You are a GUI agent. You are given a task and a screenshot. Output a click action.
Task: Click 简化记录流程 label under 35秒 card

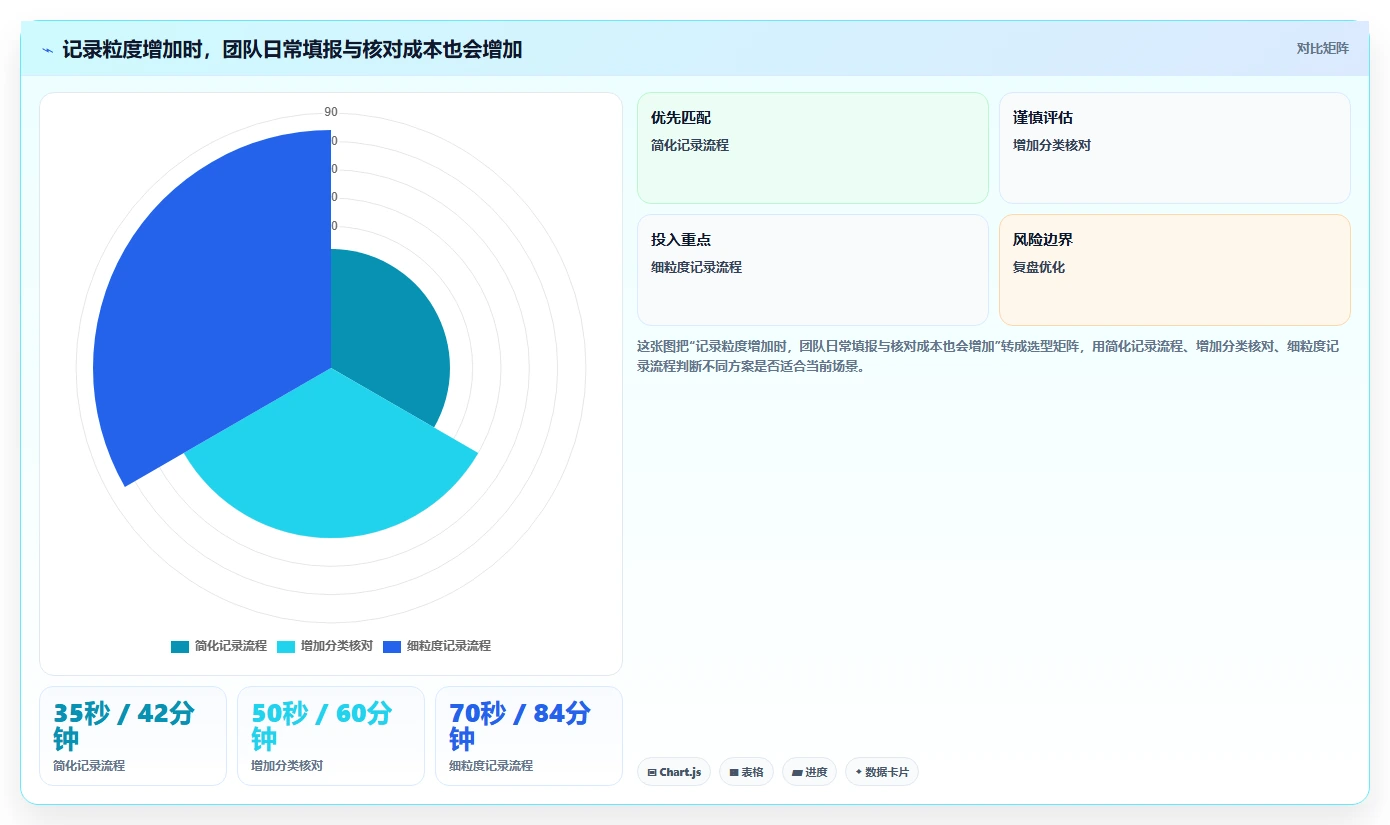click(x=89, y=765)
